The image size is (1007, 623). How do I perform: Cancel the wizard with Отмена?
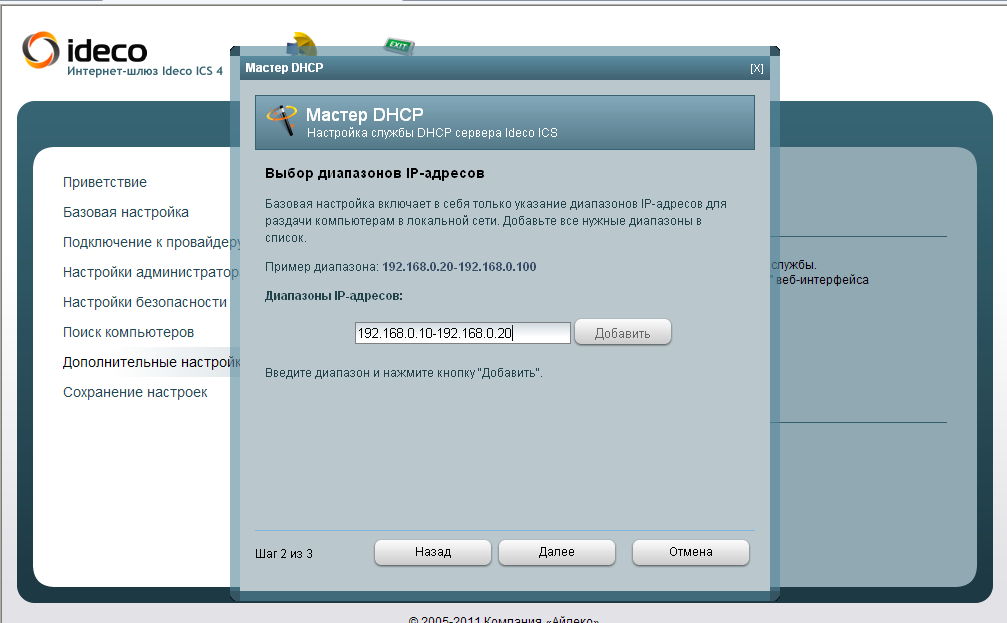[691, 552]
